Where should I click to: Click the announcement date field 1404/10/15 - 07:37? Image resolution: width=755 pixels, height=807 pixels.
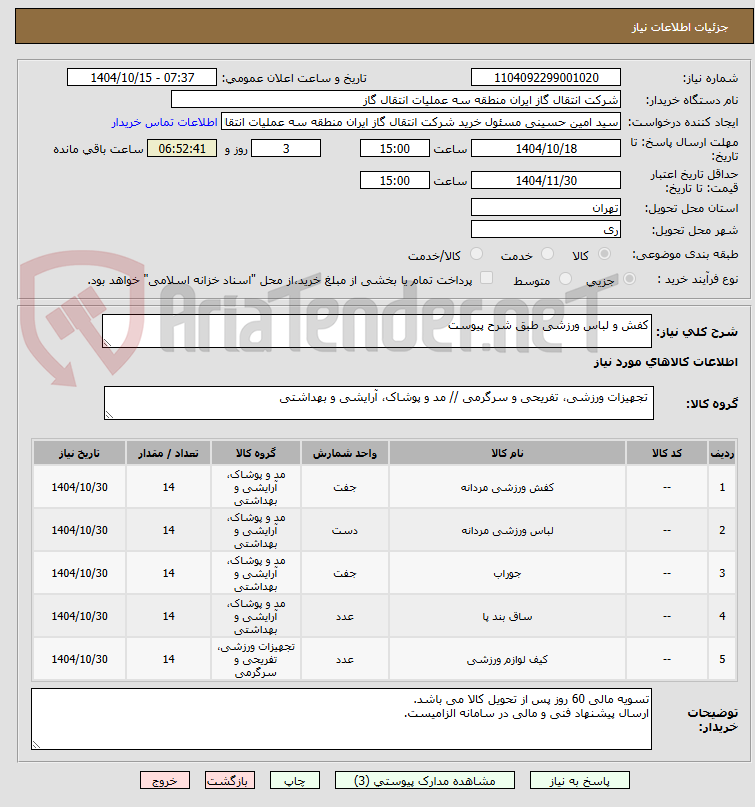tap(142, 78)
